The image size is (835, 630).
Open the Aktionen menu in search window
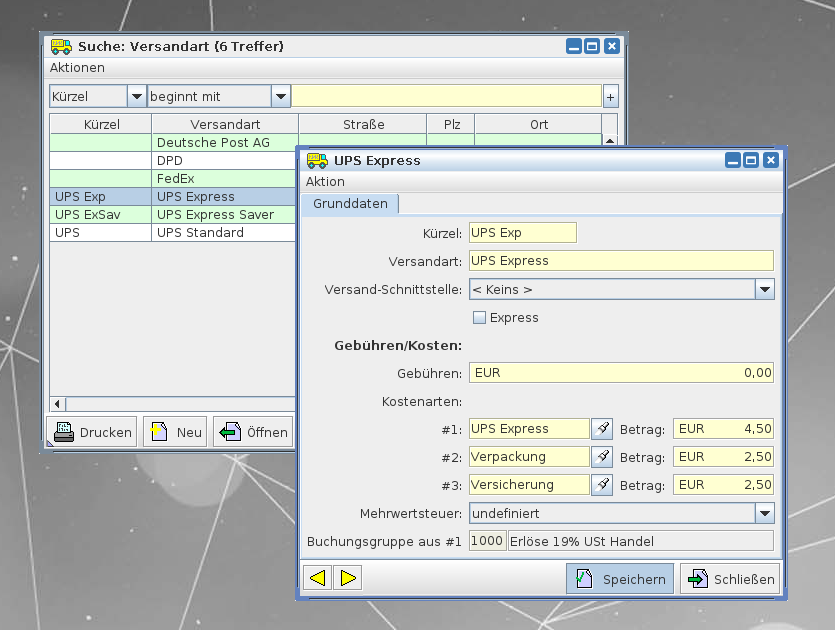coord(77,68)
